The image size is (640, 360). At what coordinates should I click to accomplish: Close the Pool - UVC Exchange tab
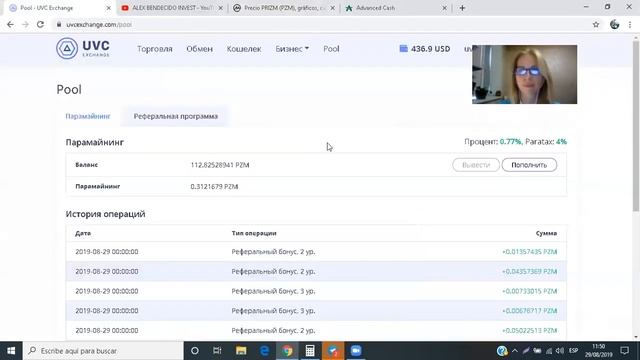(x=109, y=8)
